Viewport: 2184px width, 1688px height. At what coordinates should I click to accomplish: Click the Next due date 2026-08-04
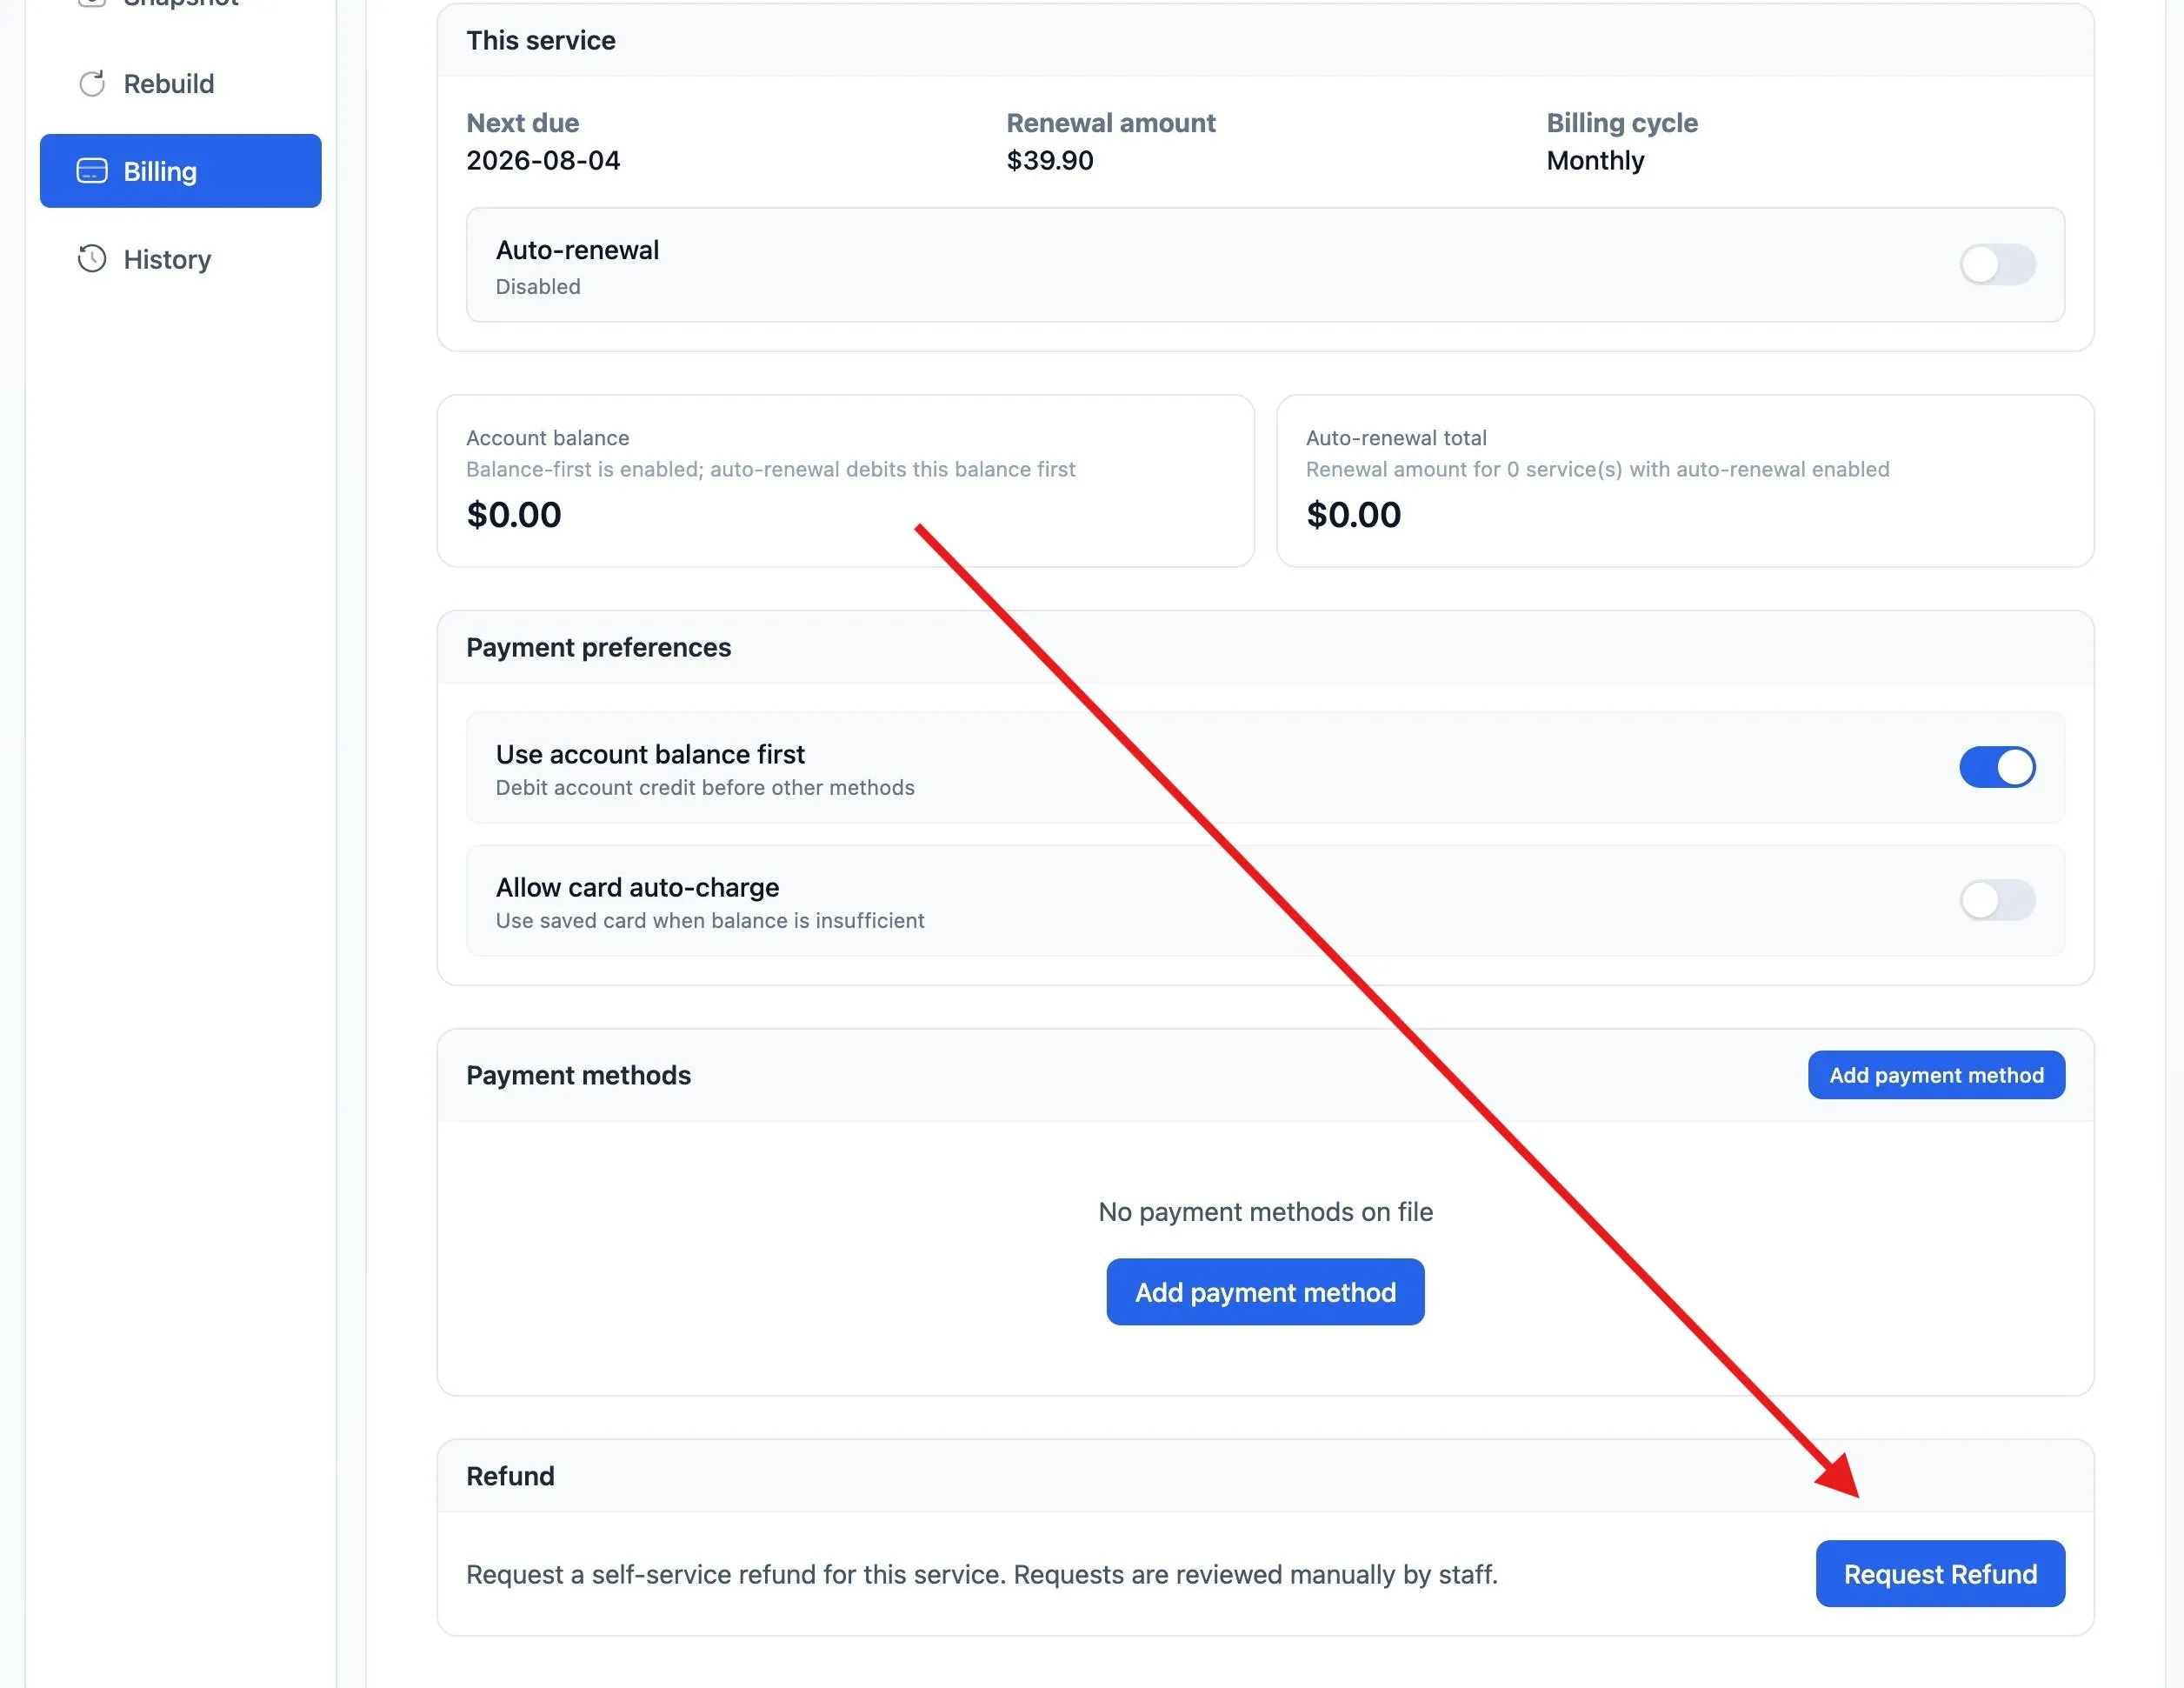click(x=543, y=160)
